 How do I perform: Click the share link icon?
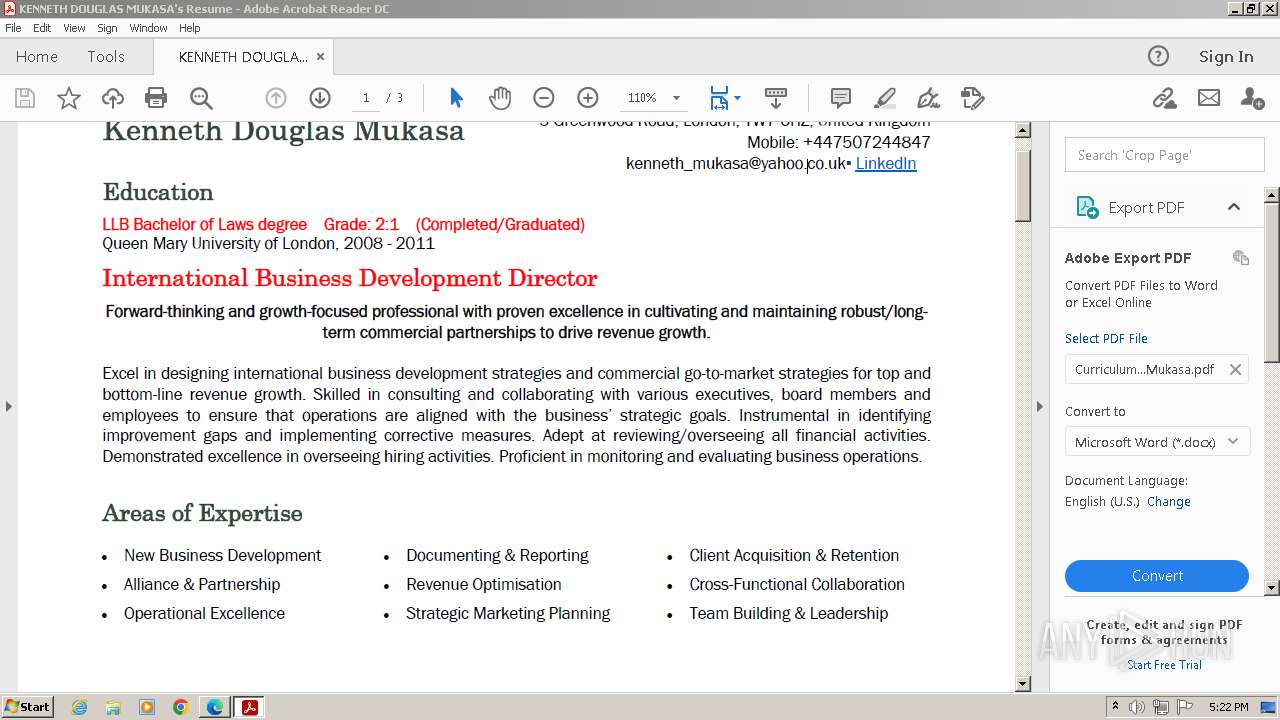(1164, 98)
